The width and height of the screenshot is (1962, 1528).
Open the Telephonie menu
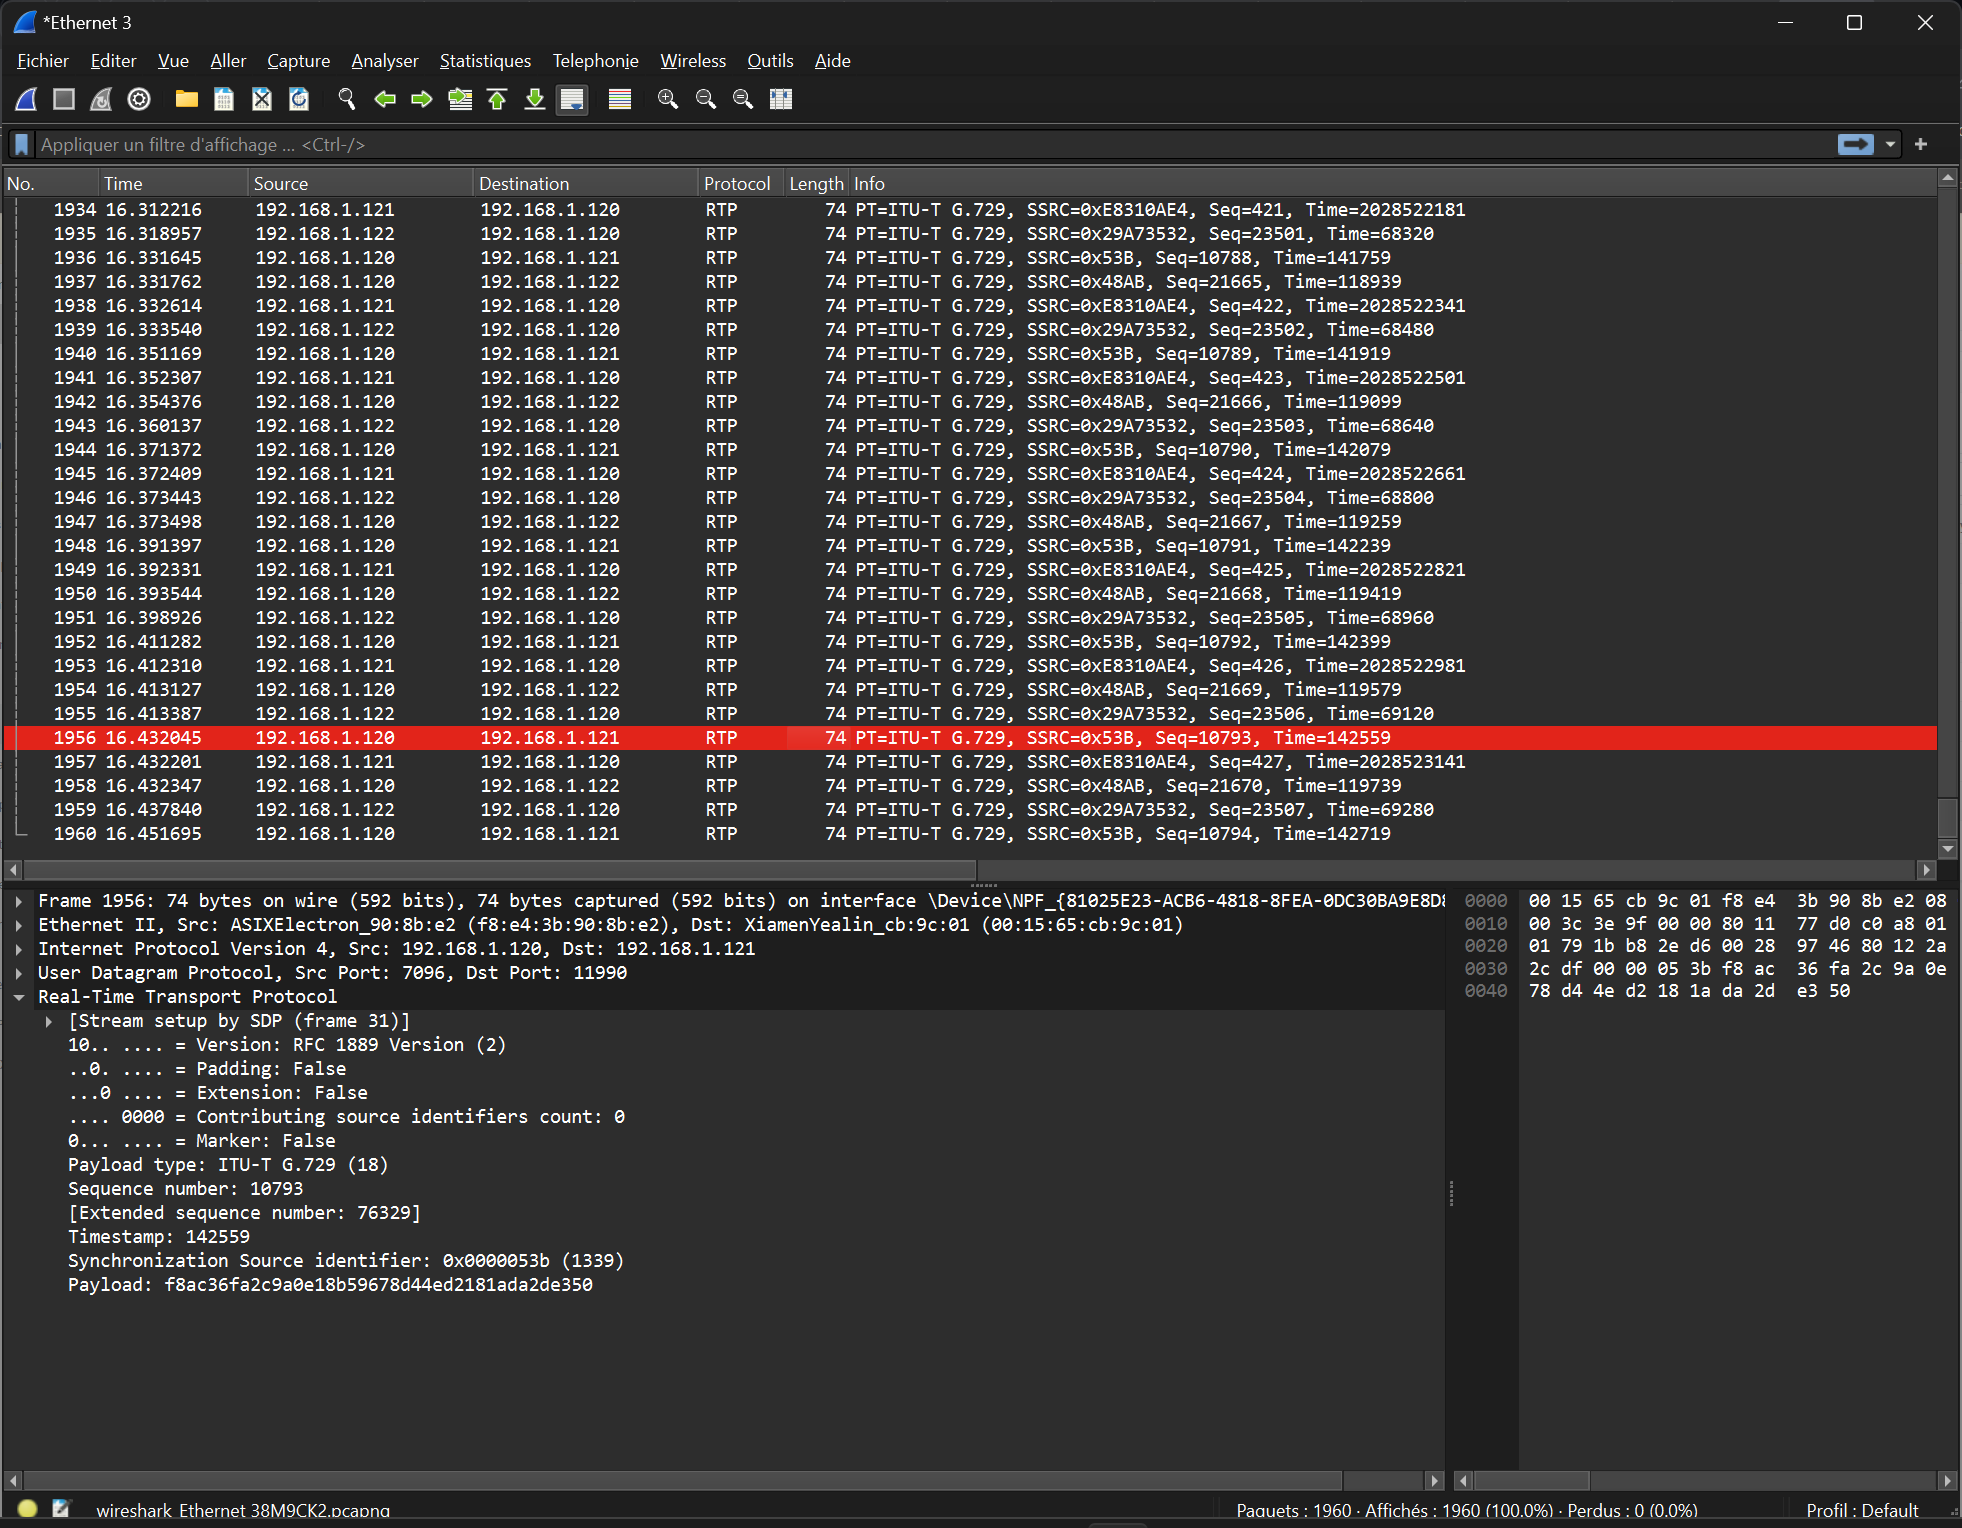point(595,61)
